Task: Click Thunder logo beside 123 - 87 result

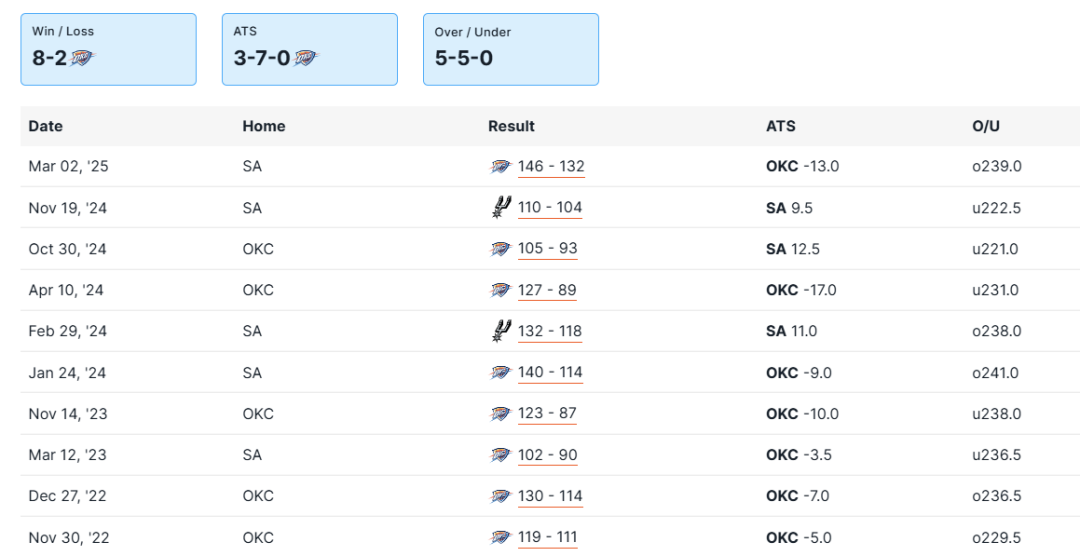Action: 501,414
